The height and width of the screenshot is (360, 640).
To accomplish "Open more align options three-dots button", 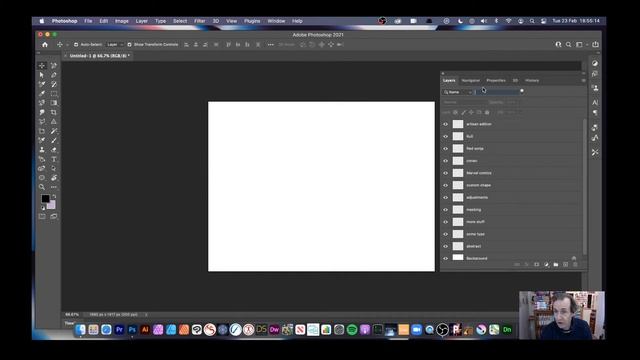I will coord(271,44).
